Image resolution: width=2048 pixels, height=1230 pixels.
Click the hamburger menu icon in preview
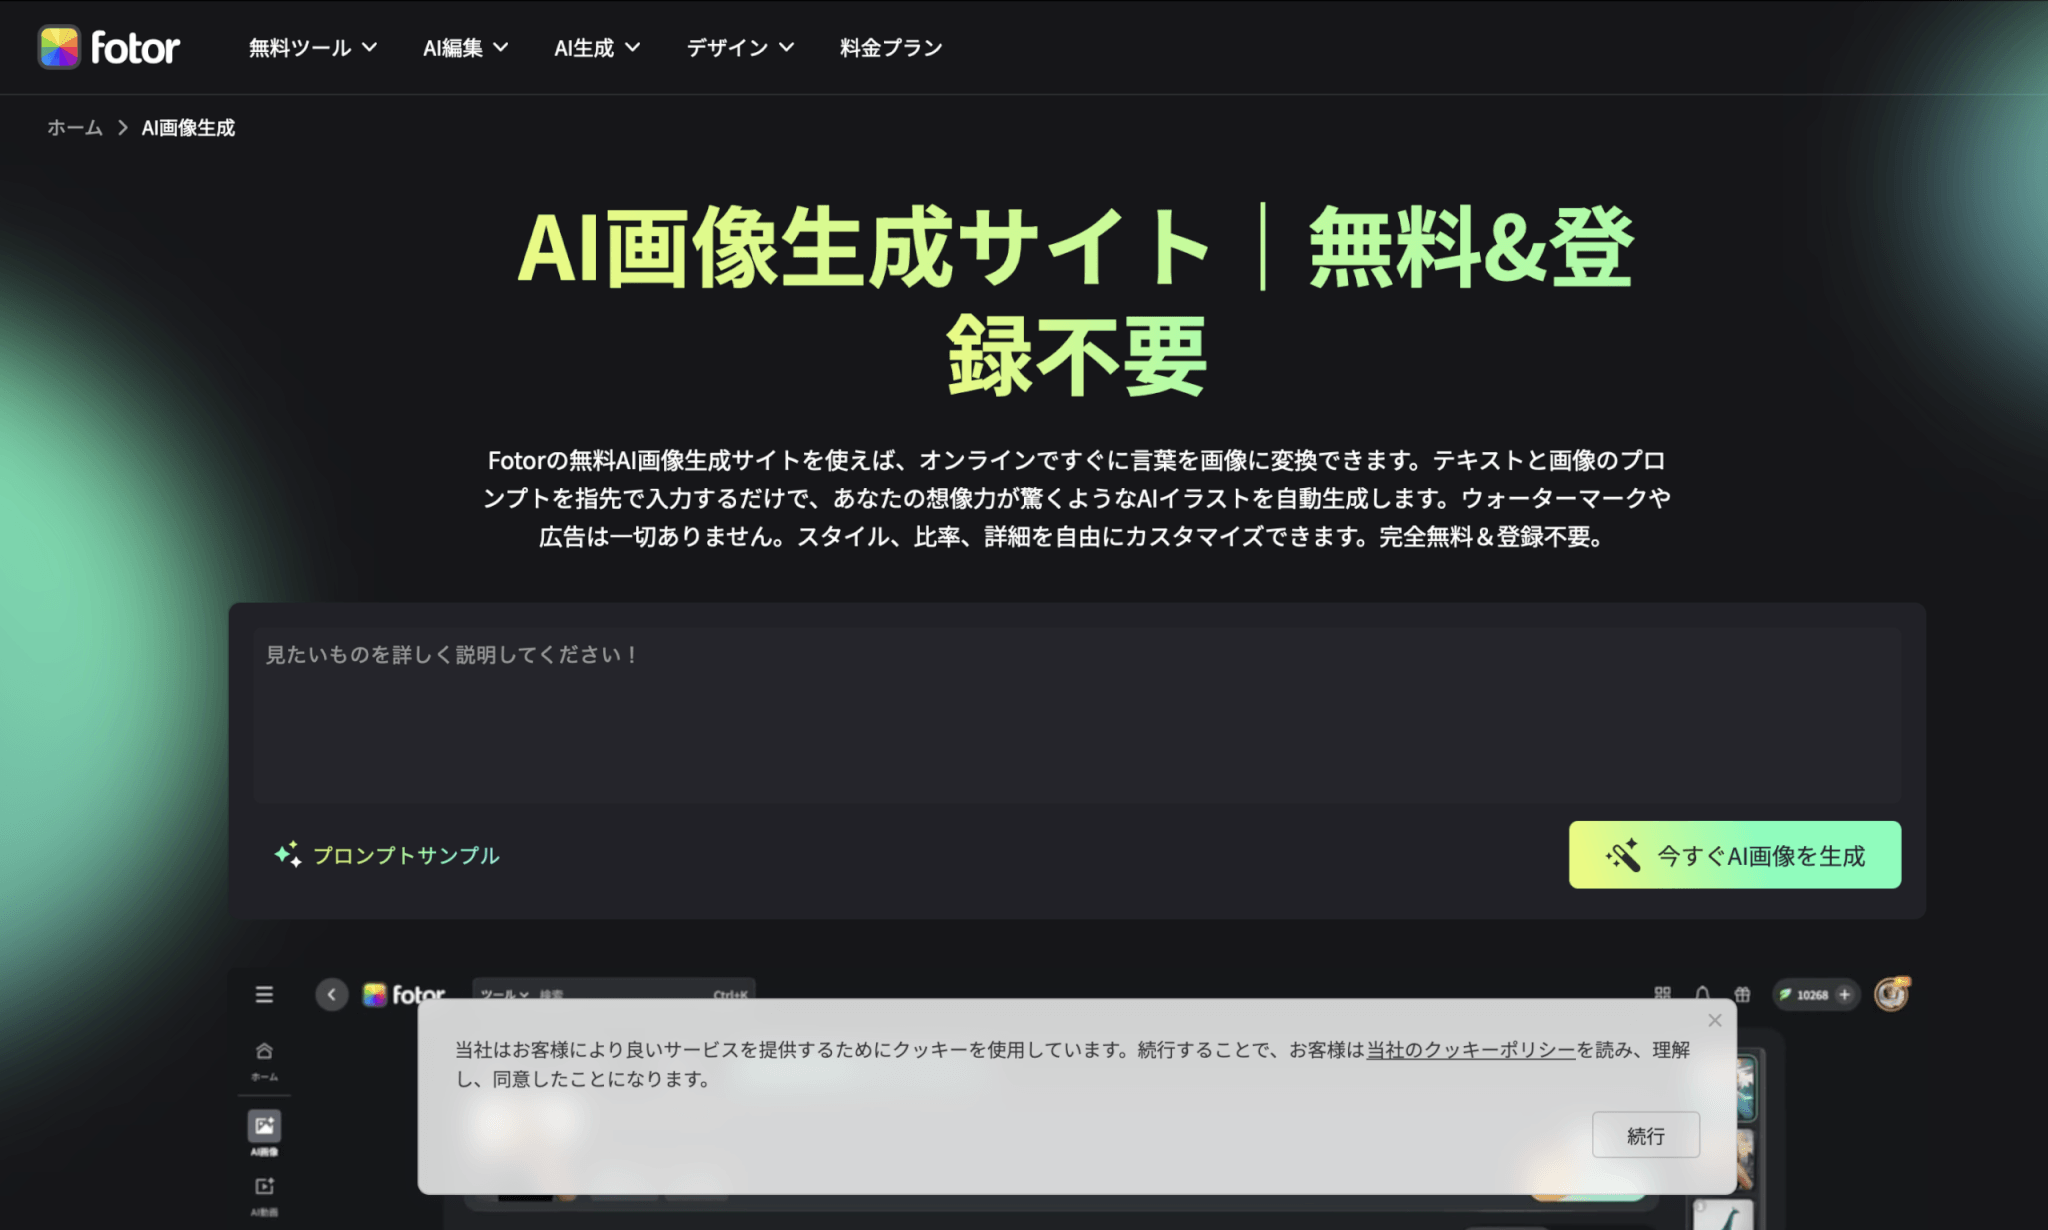[264, 994]
